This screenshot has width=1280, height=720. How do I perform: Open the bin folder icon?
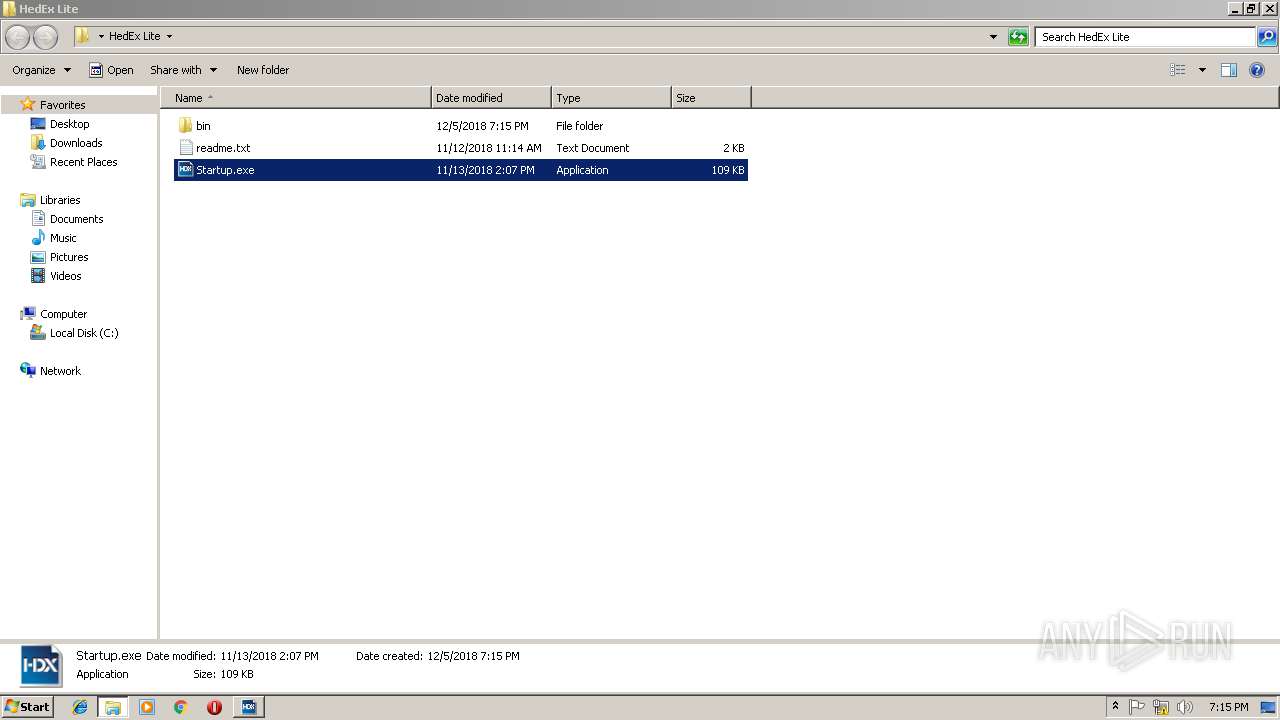pyautogui.click(x=185, y=126)
